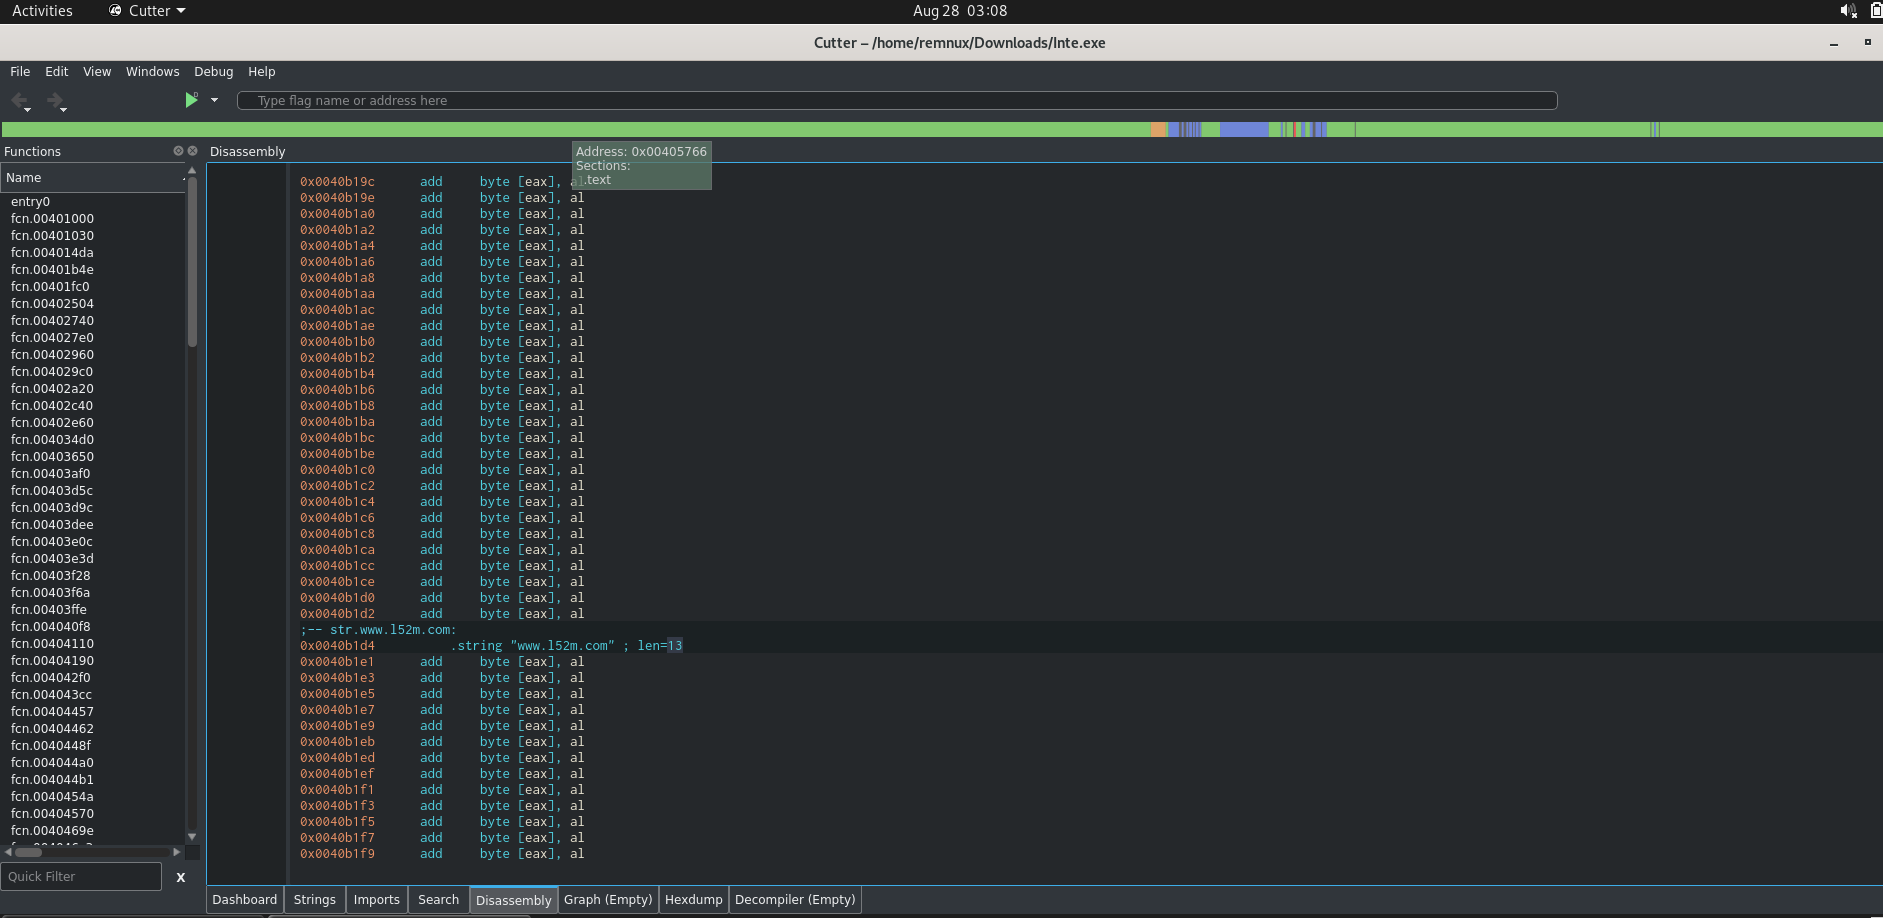
Task: Open the Activities overview
Action: (x=42, y=11)
